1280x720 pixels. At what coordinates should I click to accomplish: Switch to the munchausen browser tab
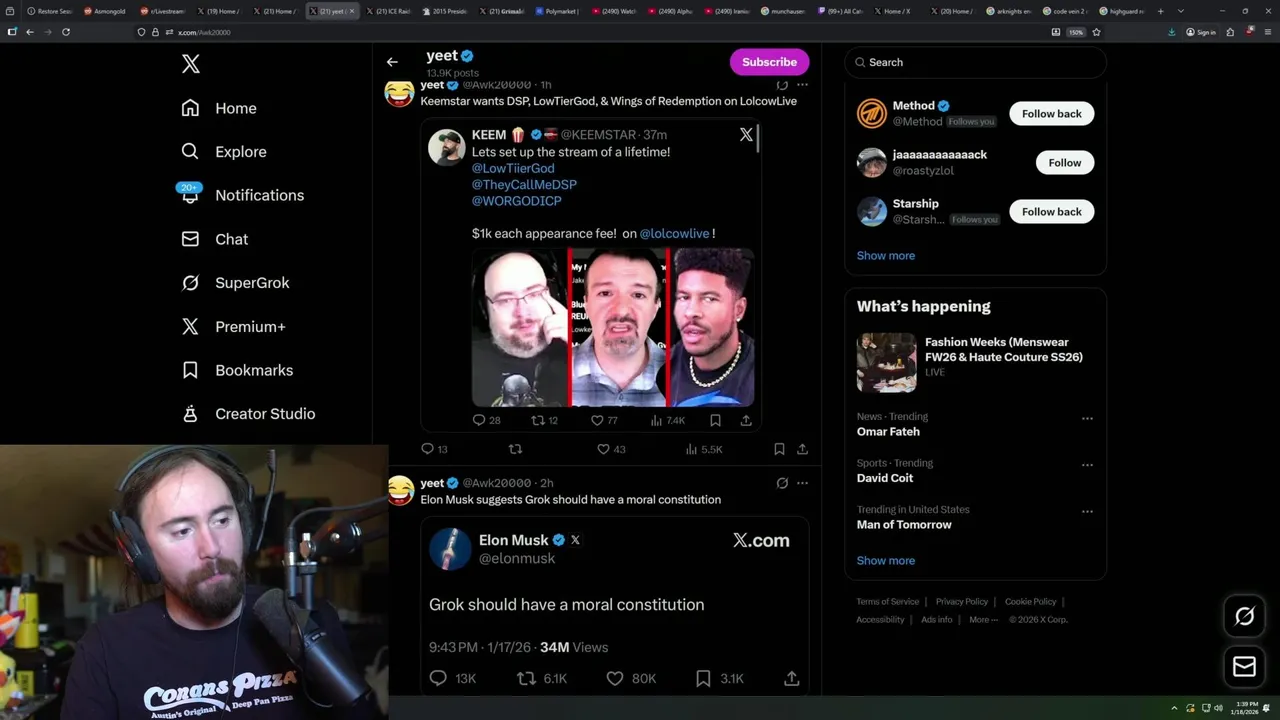tap(784, 11)
